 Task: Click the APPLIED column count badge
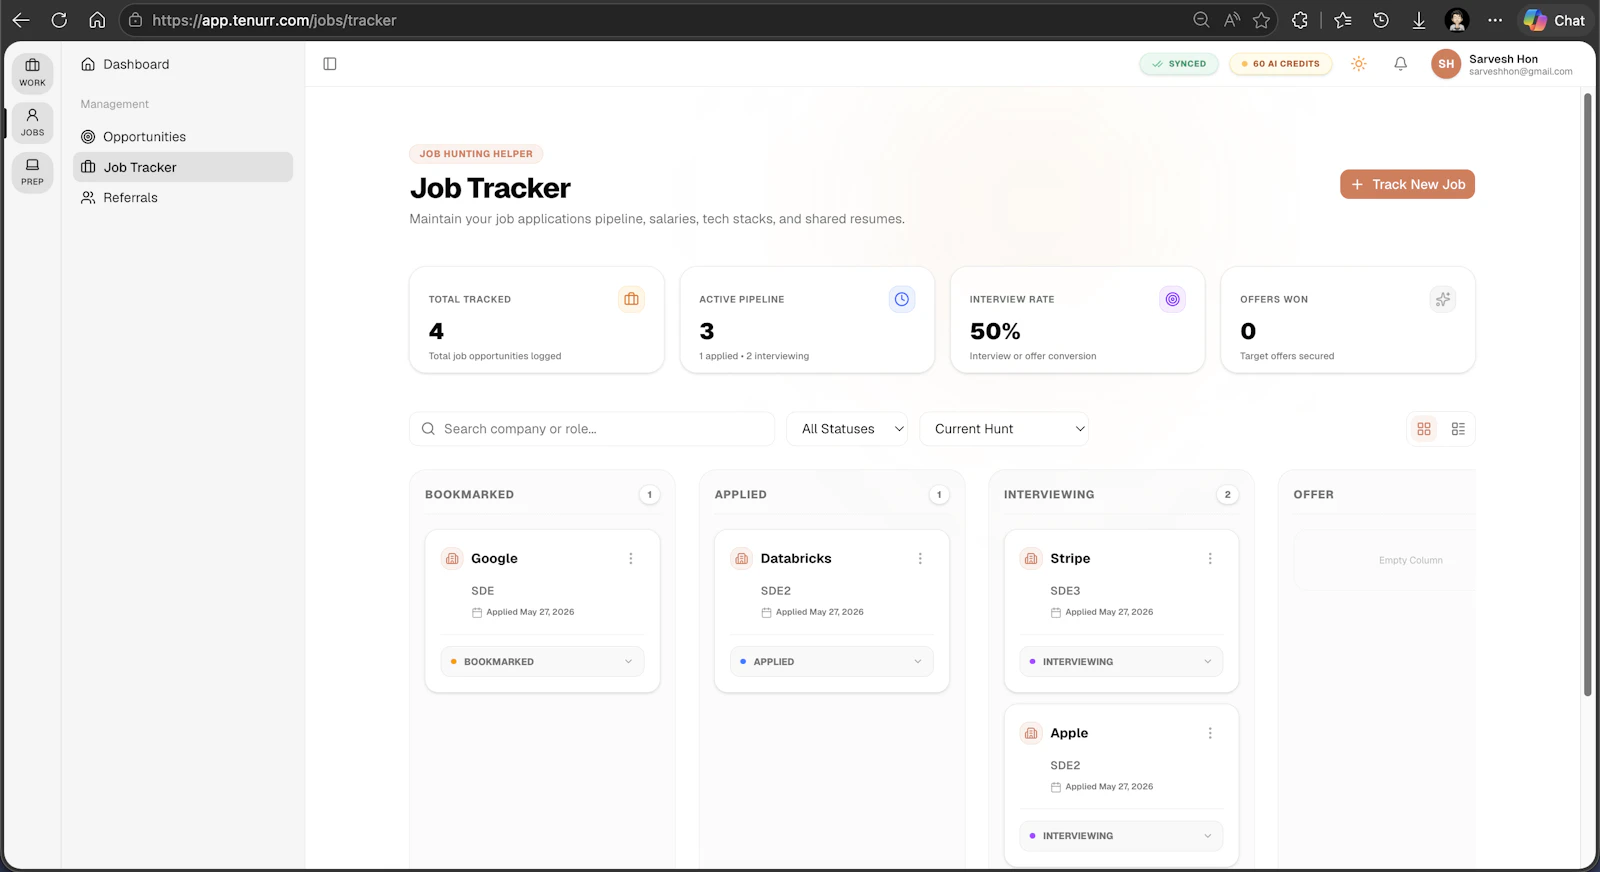coord(939,495)
